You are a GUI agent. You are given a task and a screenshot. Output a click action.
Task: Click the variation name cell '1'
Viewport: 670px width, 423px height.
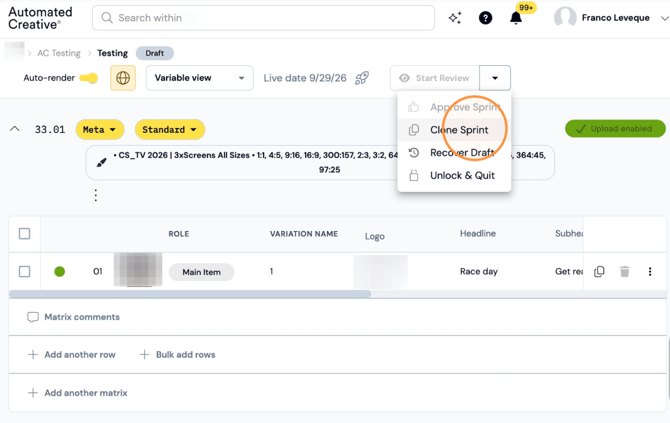[271, 271]
